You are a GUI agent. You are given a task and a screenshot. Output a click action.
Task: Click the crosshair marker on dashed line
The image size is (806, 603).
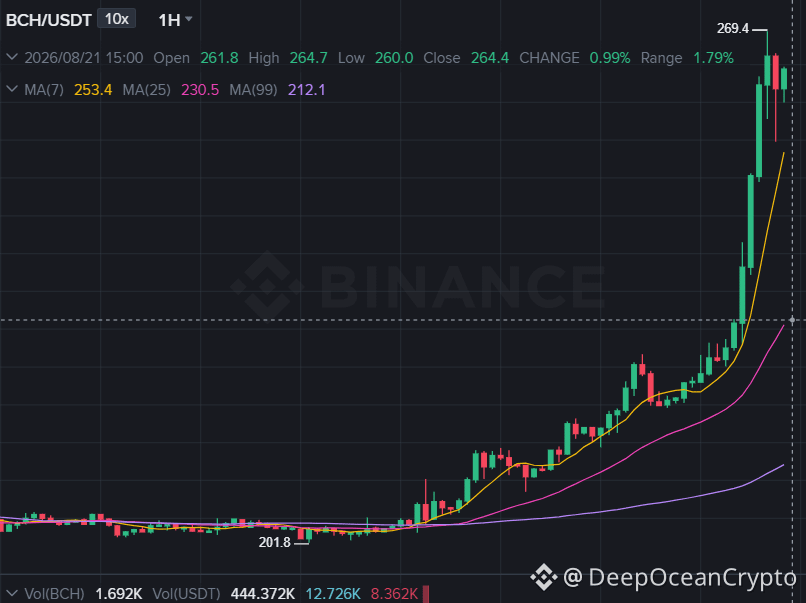[792, 320]
